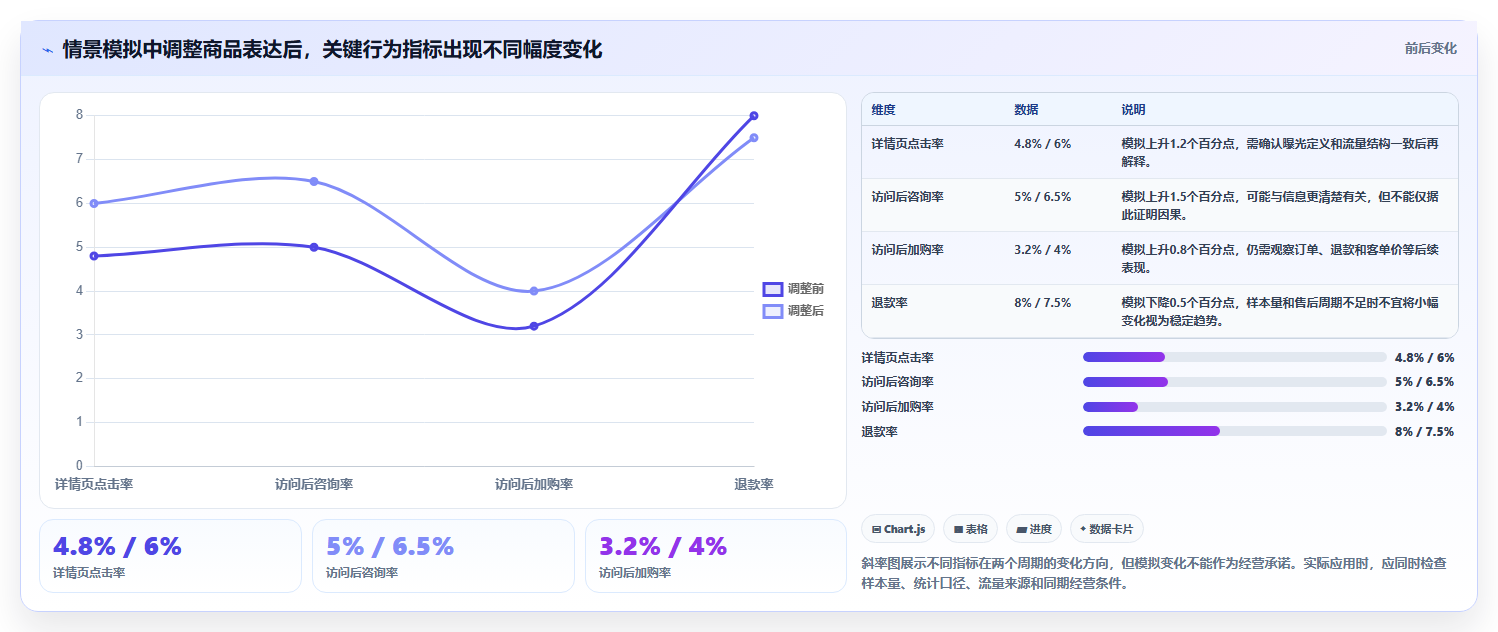Click the 退款率 label beside its progress bar

(x=880, y=431)
